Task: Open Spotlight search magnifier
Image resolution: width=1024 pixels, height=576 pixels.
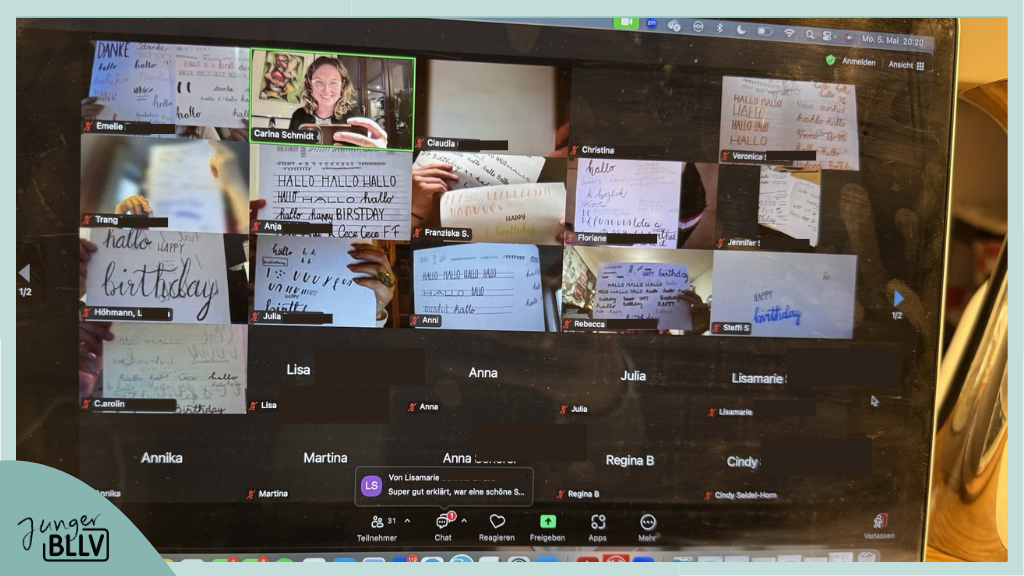Action: coord(810,35)
